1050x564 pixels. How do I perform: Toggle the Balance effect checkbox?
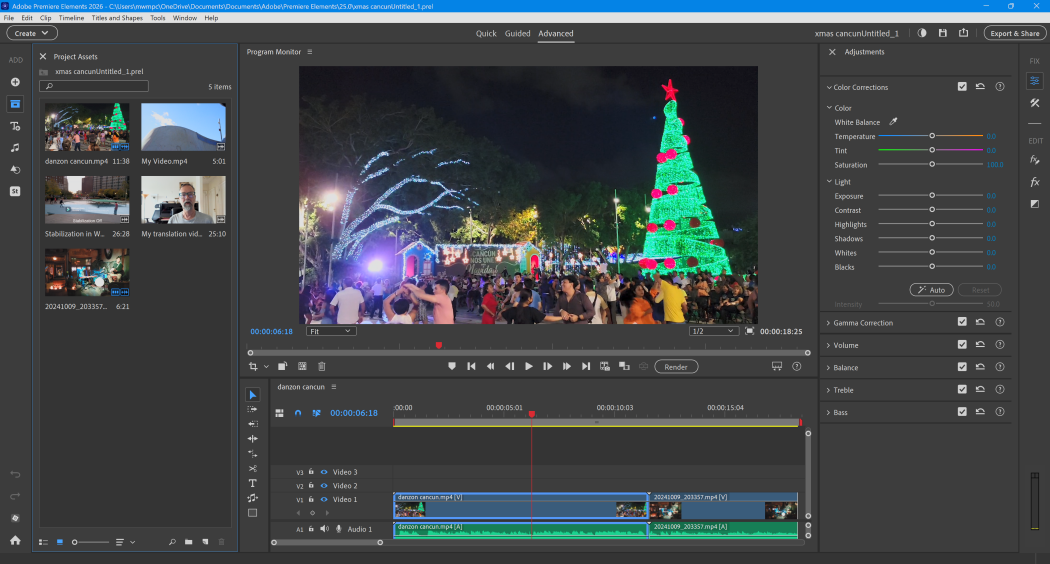point(962,367)
